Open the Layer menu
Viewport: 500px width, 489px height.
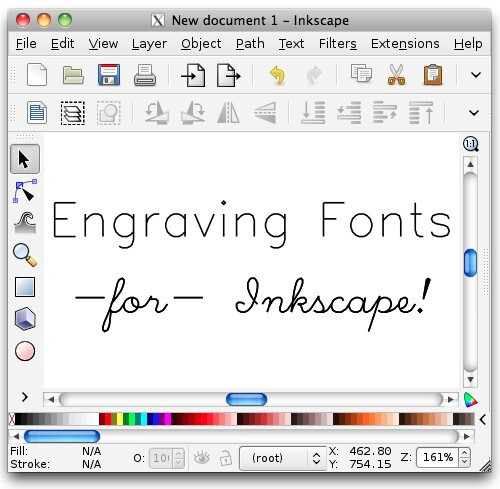click(149, 44)
